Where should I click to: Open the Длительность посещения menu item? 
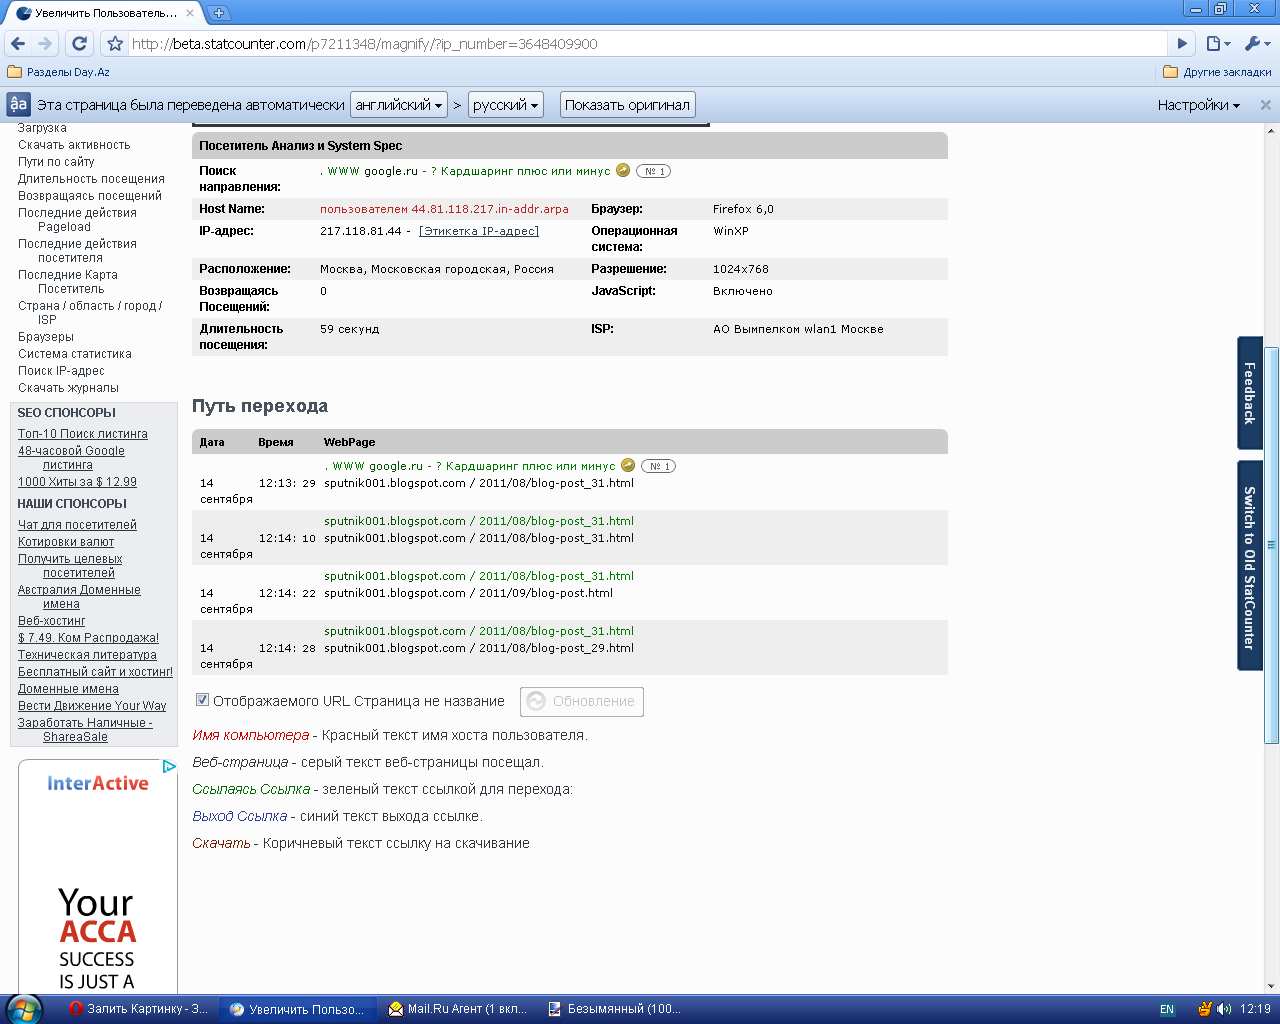91,179
